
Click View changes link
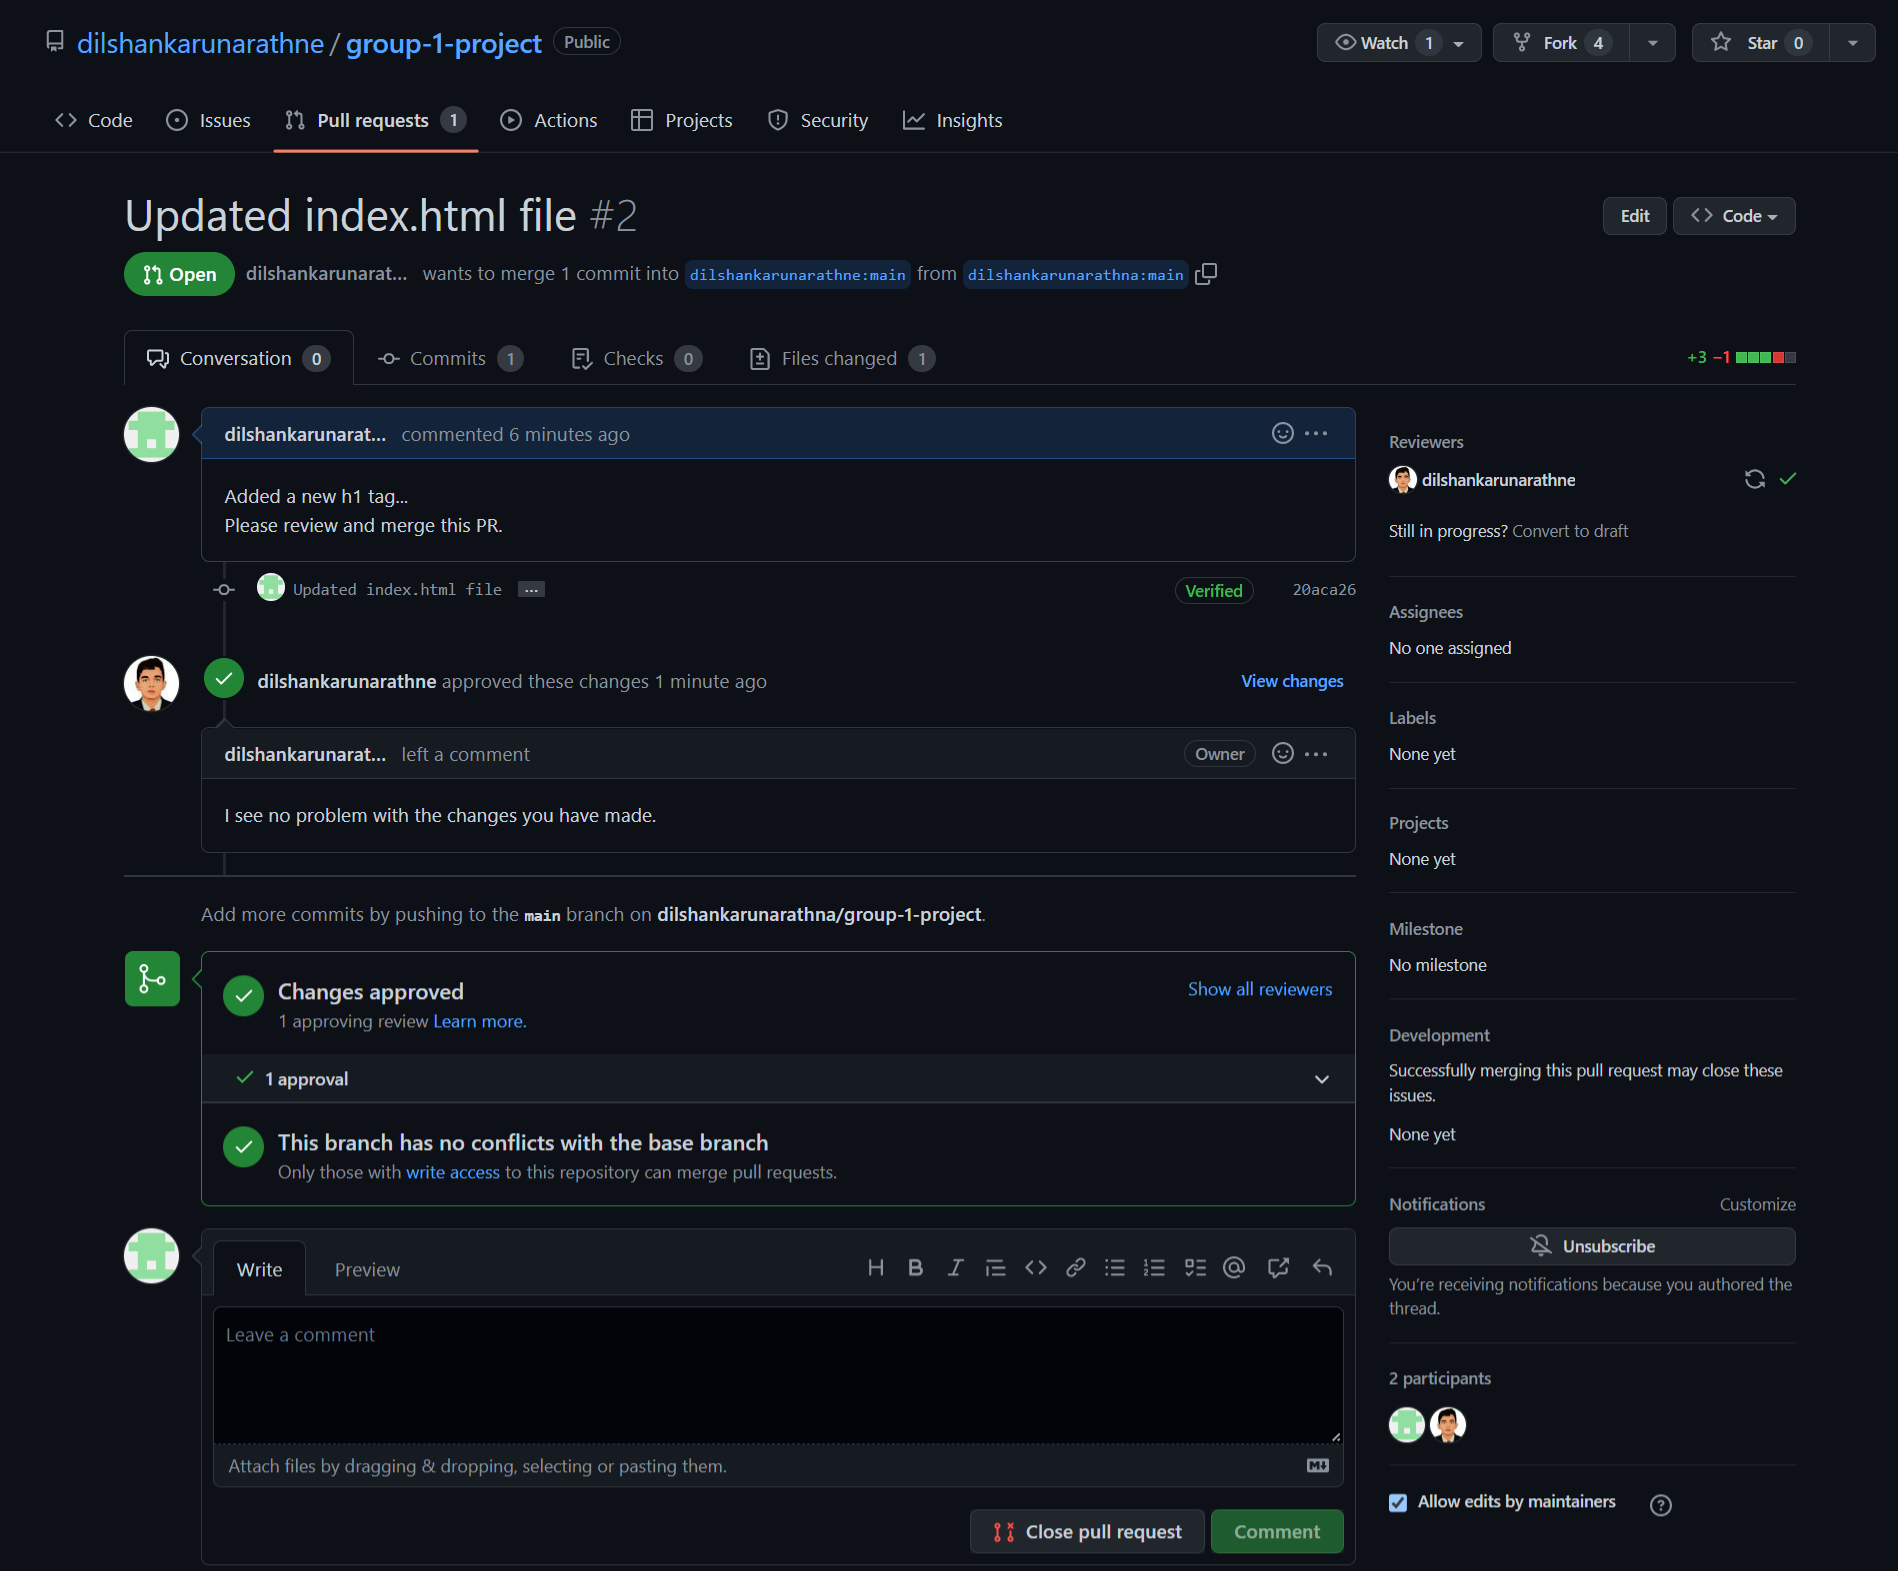coord(1292,681)
